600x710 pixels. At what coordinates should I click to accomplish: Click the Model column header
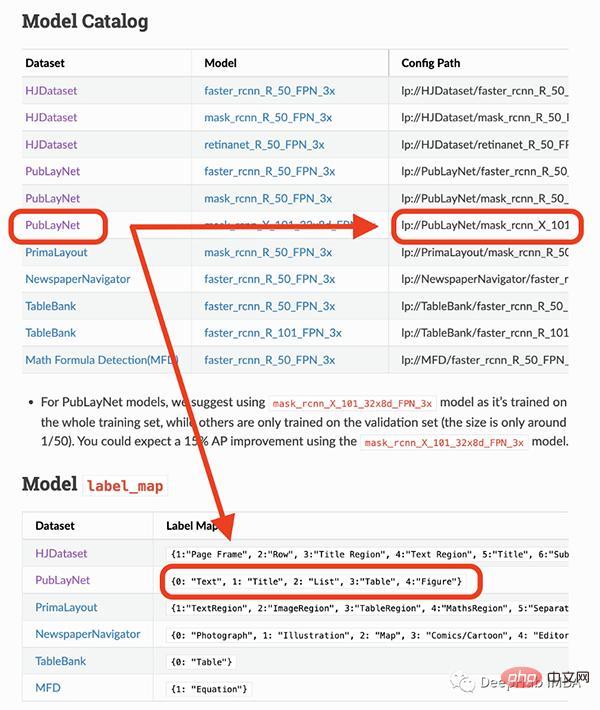click(220, 62)
